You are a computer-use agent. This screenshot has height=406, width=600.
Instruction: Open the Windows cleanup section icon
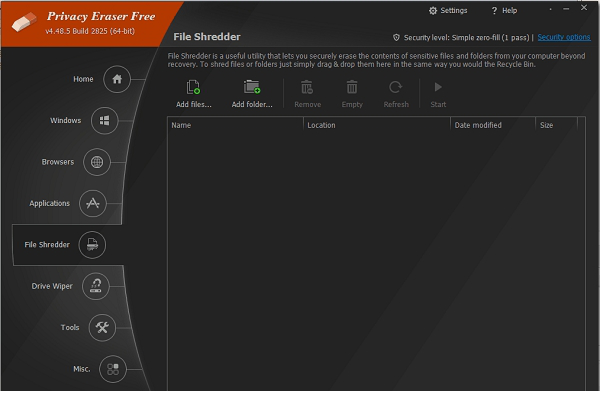104,121
